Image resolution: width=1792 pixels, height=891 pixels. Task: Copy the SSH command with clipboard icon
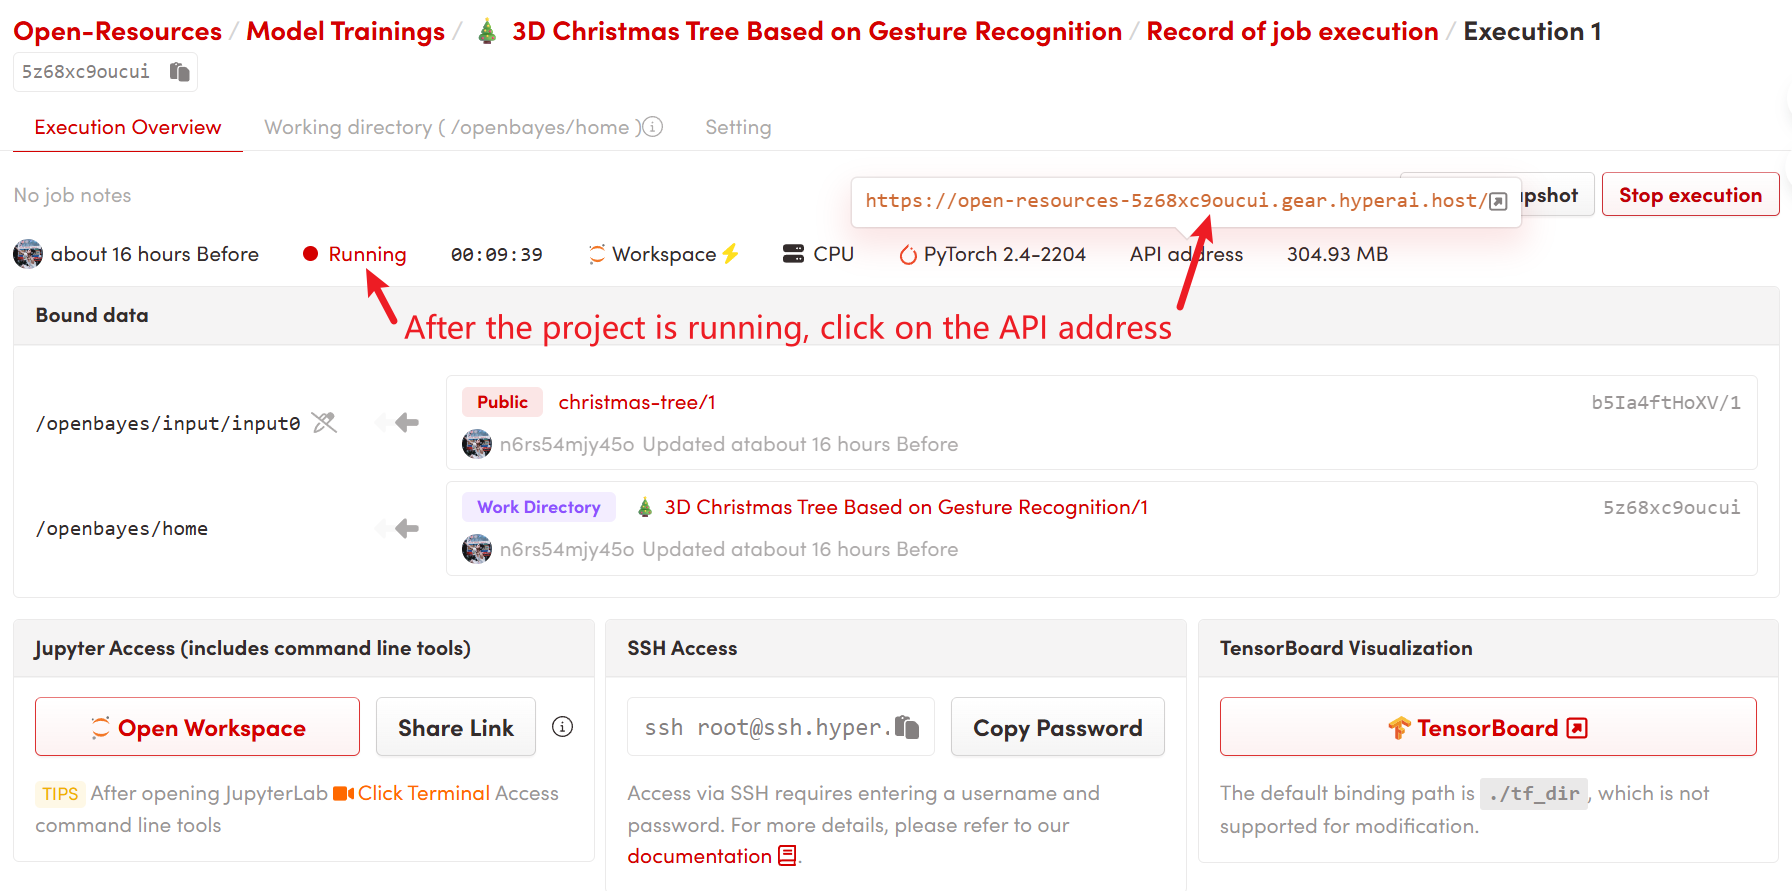coord(907,727)
